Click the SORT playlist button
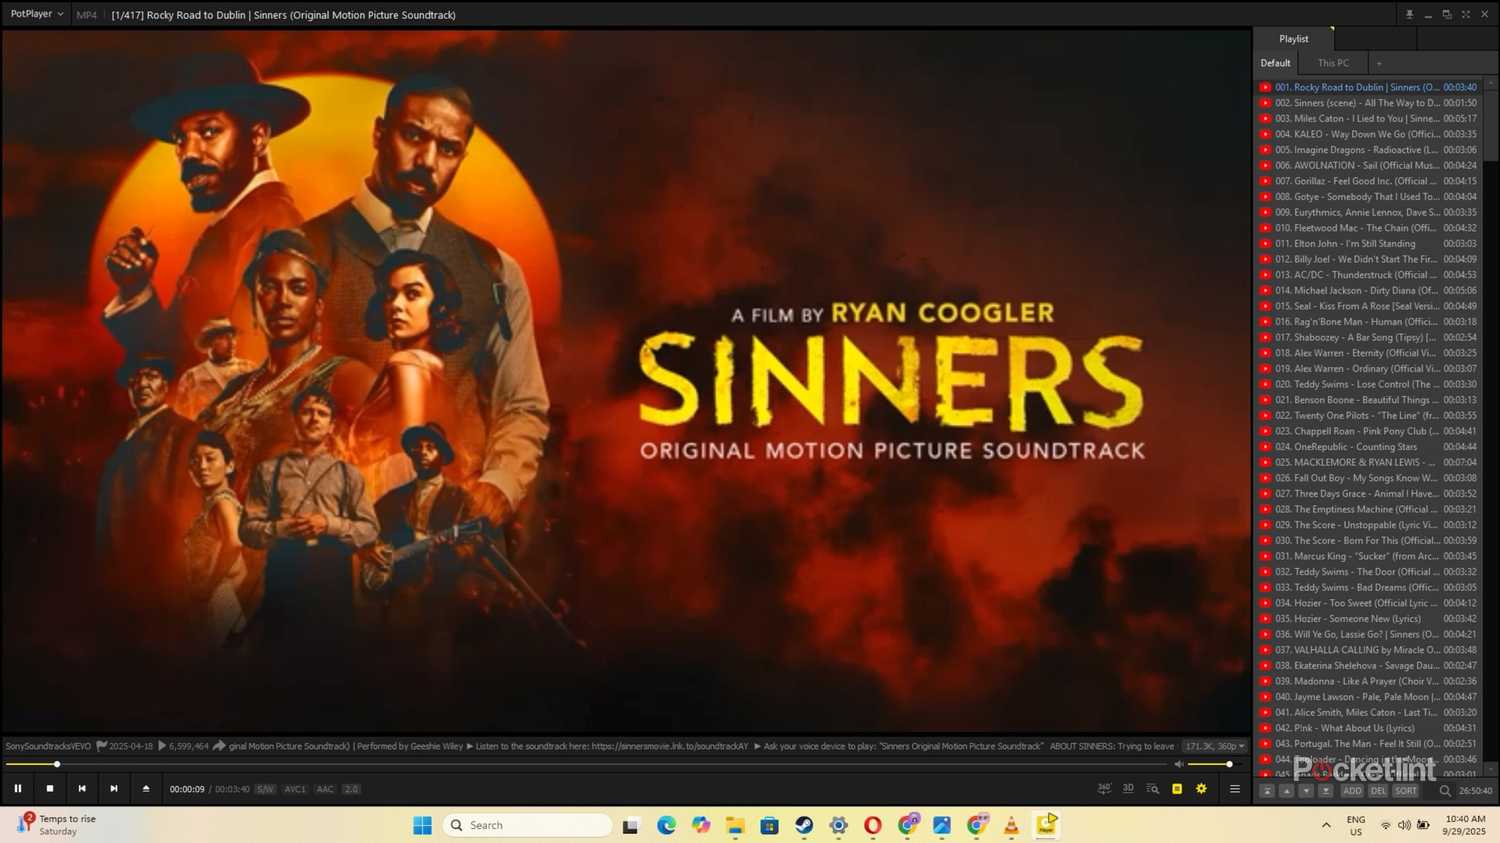The width and height of the screenshot is (1500, 843). [x=1406, y=791]
